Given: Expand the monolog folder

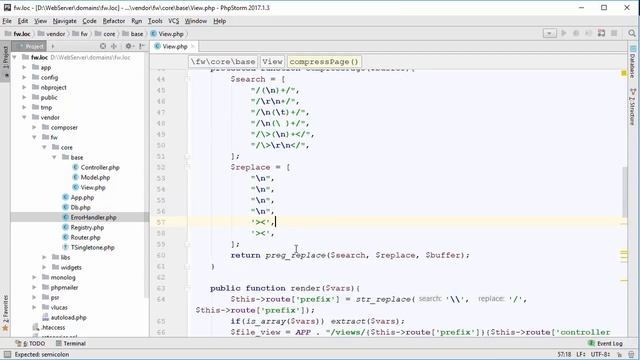Looking at the screenshot, I should 34,277.
